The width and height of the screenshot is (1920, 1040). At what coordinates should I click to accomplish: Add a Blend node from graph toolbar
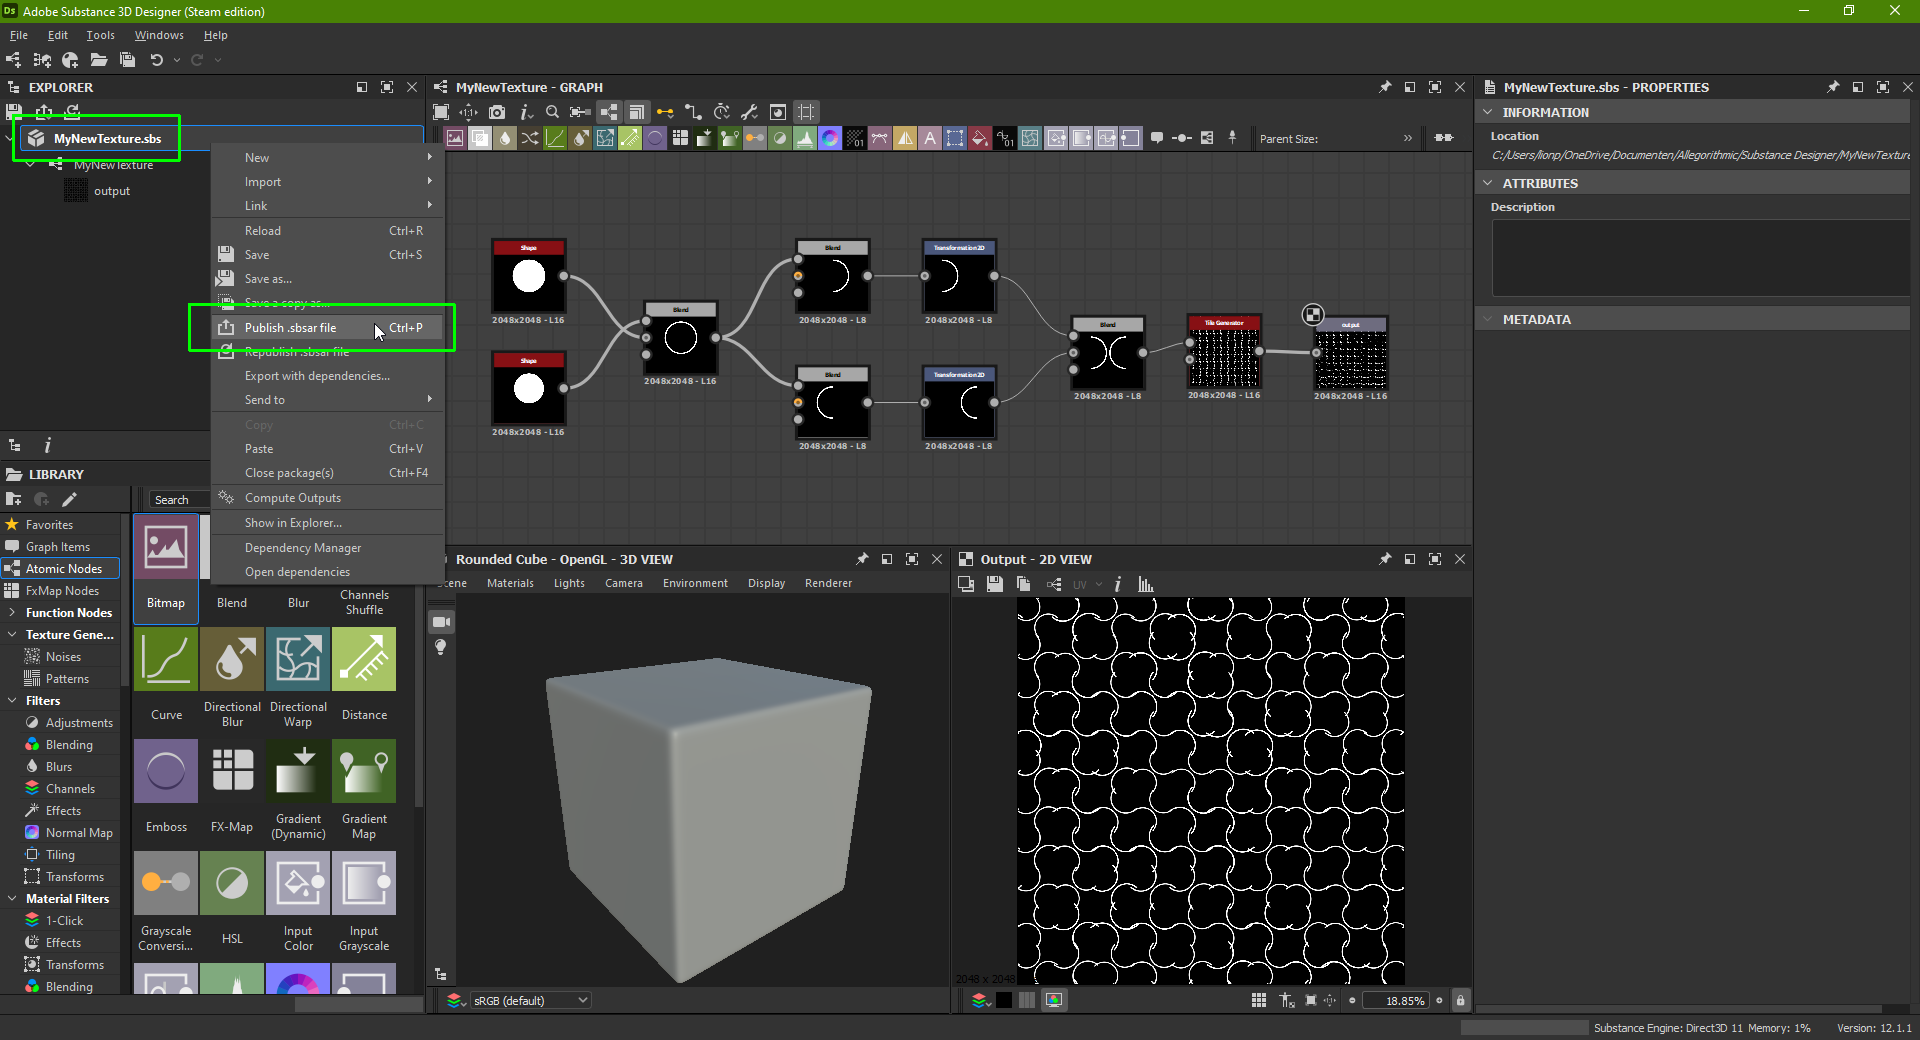(x=480, y=138)
